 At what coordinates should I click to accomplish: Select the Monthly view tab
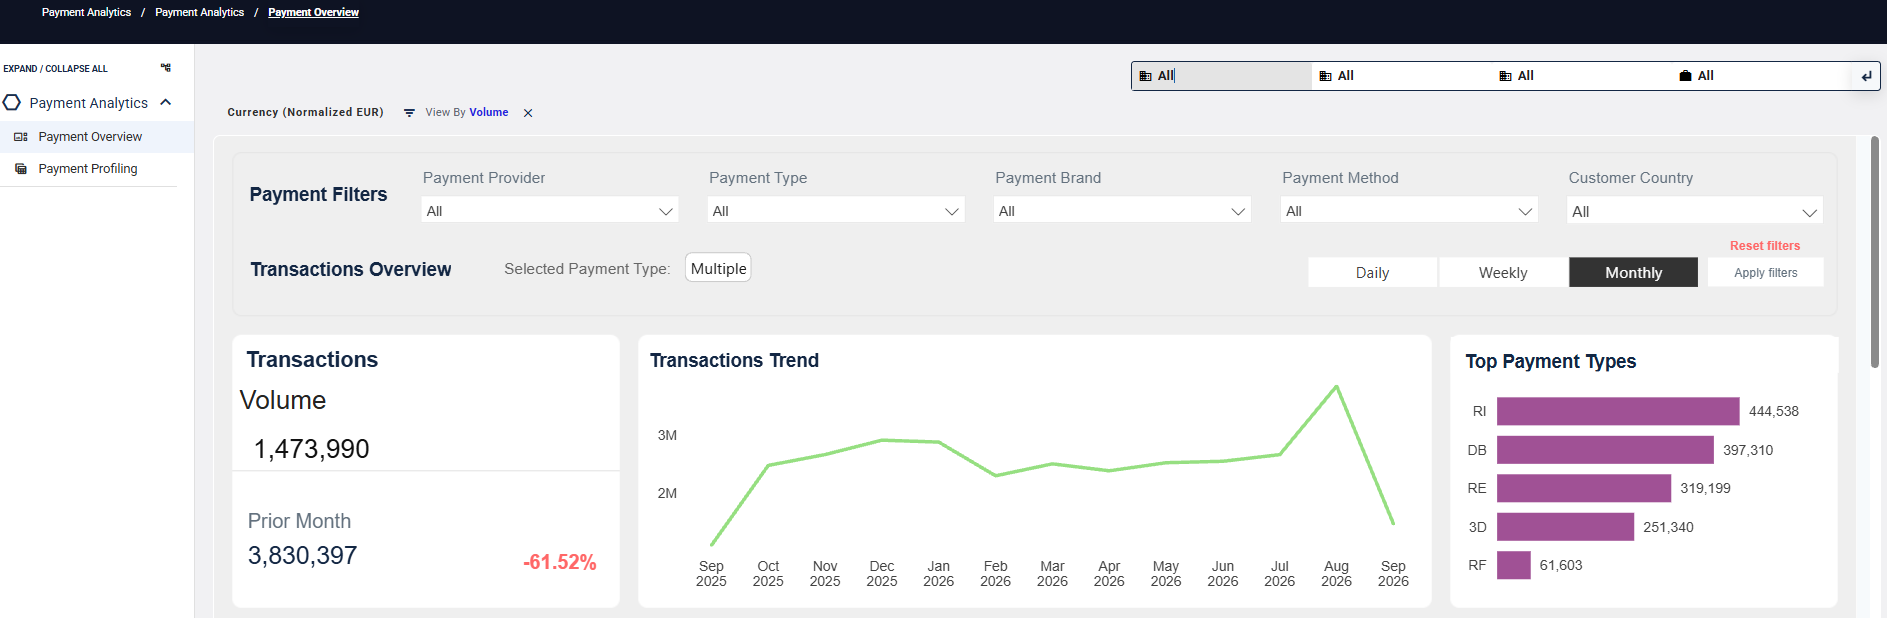(x=1633, y=272)
